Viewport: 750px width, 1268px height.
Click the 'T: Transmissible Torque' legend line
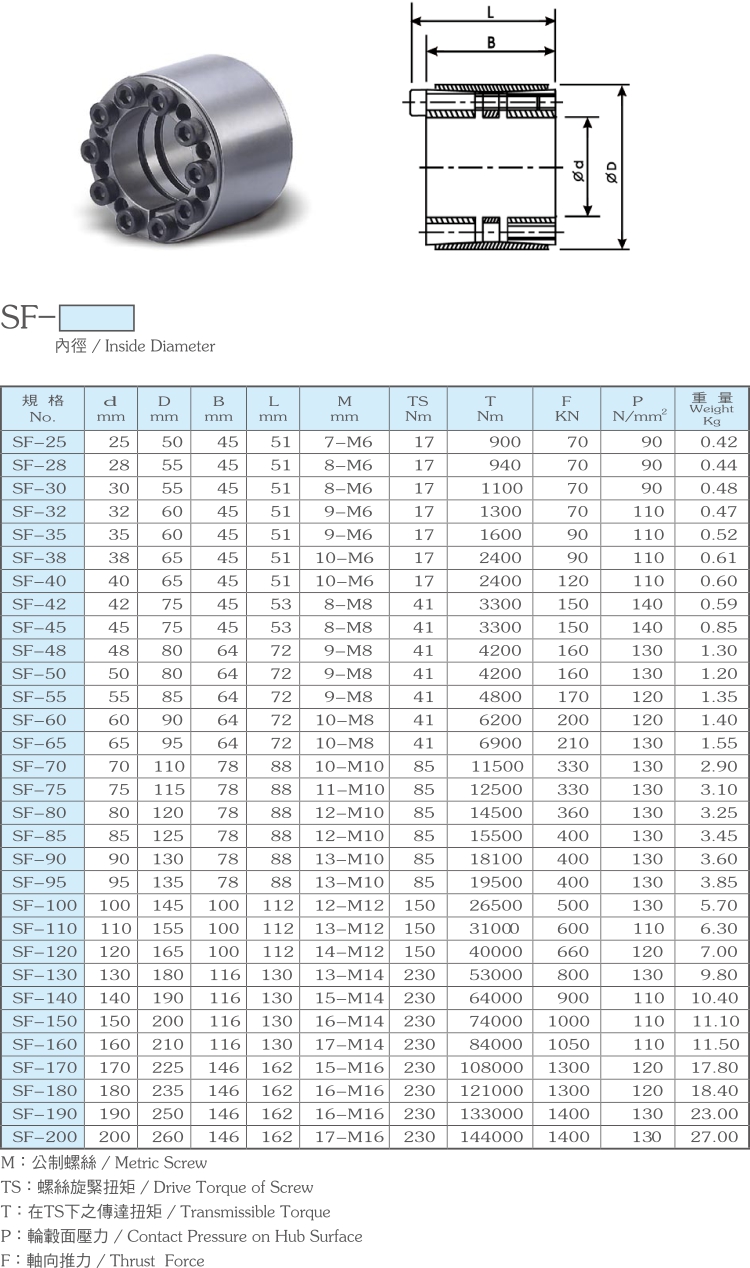click(x=166, y=1211)
